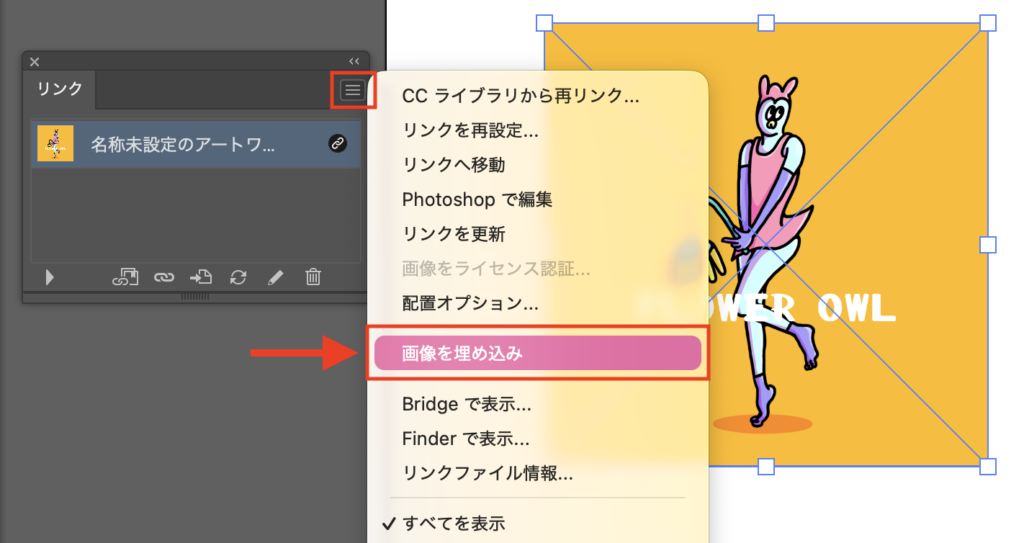Click the chain Relink icon in panel footer

click(163, 278)
